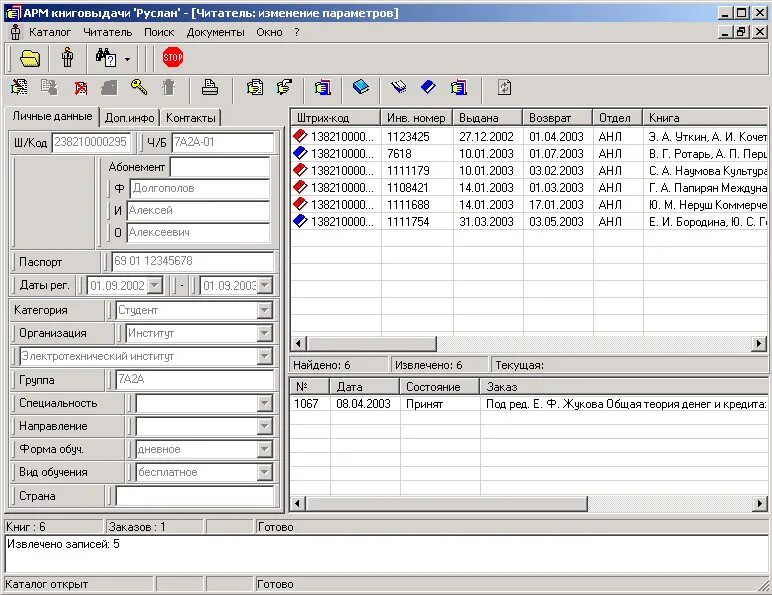This screenshot has height=595, width=772.
Task: Click the greyed-out person icon in reader toolbar
Action: [x=168, y=87]
